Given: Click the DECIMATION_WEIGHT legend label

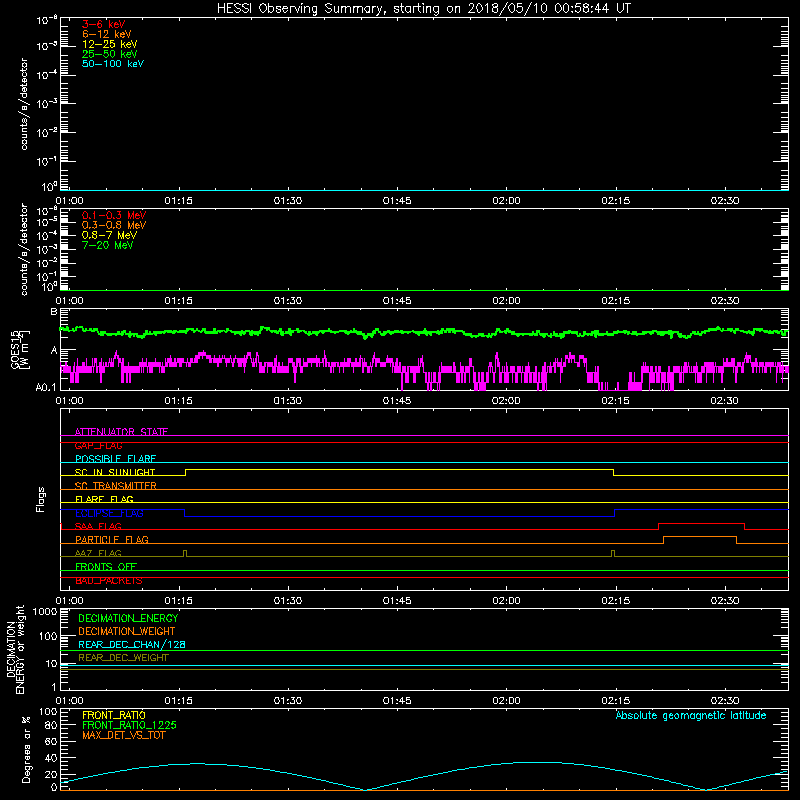Looking at the screenshot, I should pyautogui.click(x=127, y=631).
